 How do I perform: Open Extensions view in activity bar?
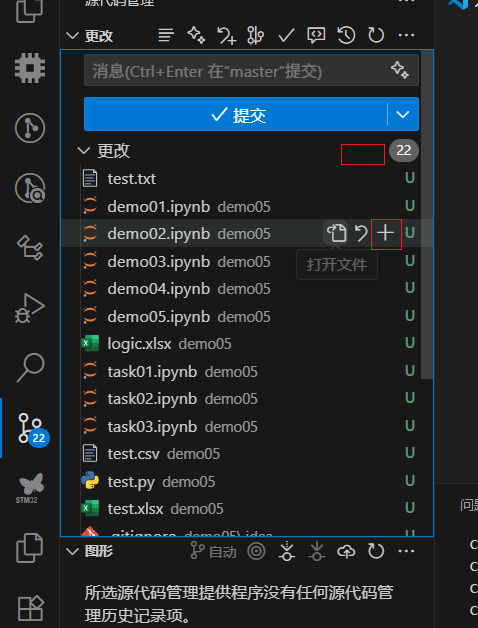pos(30,608)
